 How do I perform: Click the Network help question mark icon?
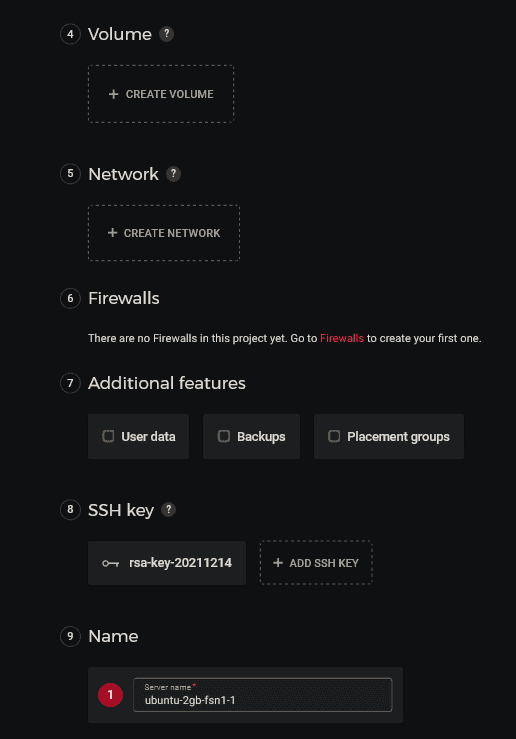click(x=173, y=174)
